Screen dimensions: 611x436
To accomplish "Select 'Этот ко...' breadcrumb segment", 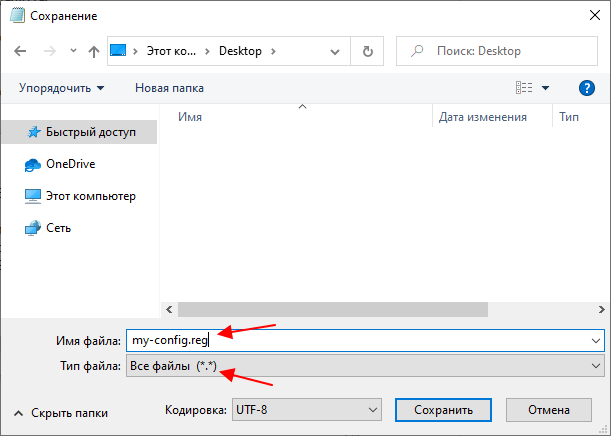I will pos(171,51).
